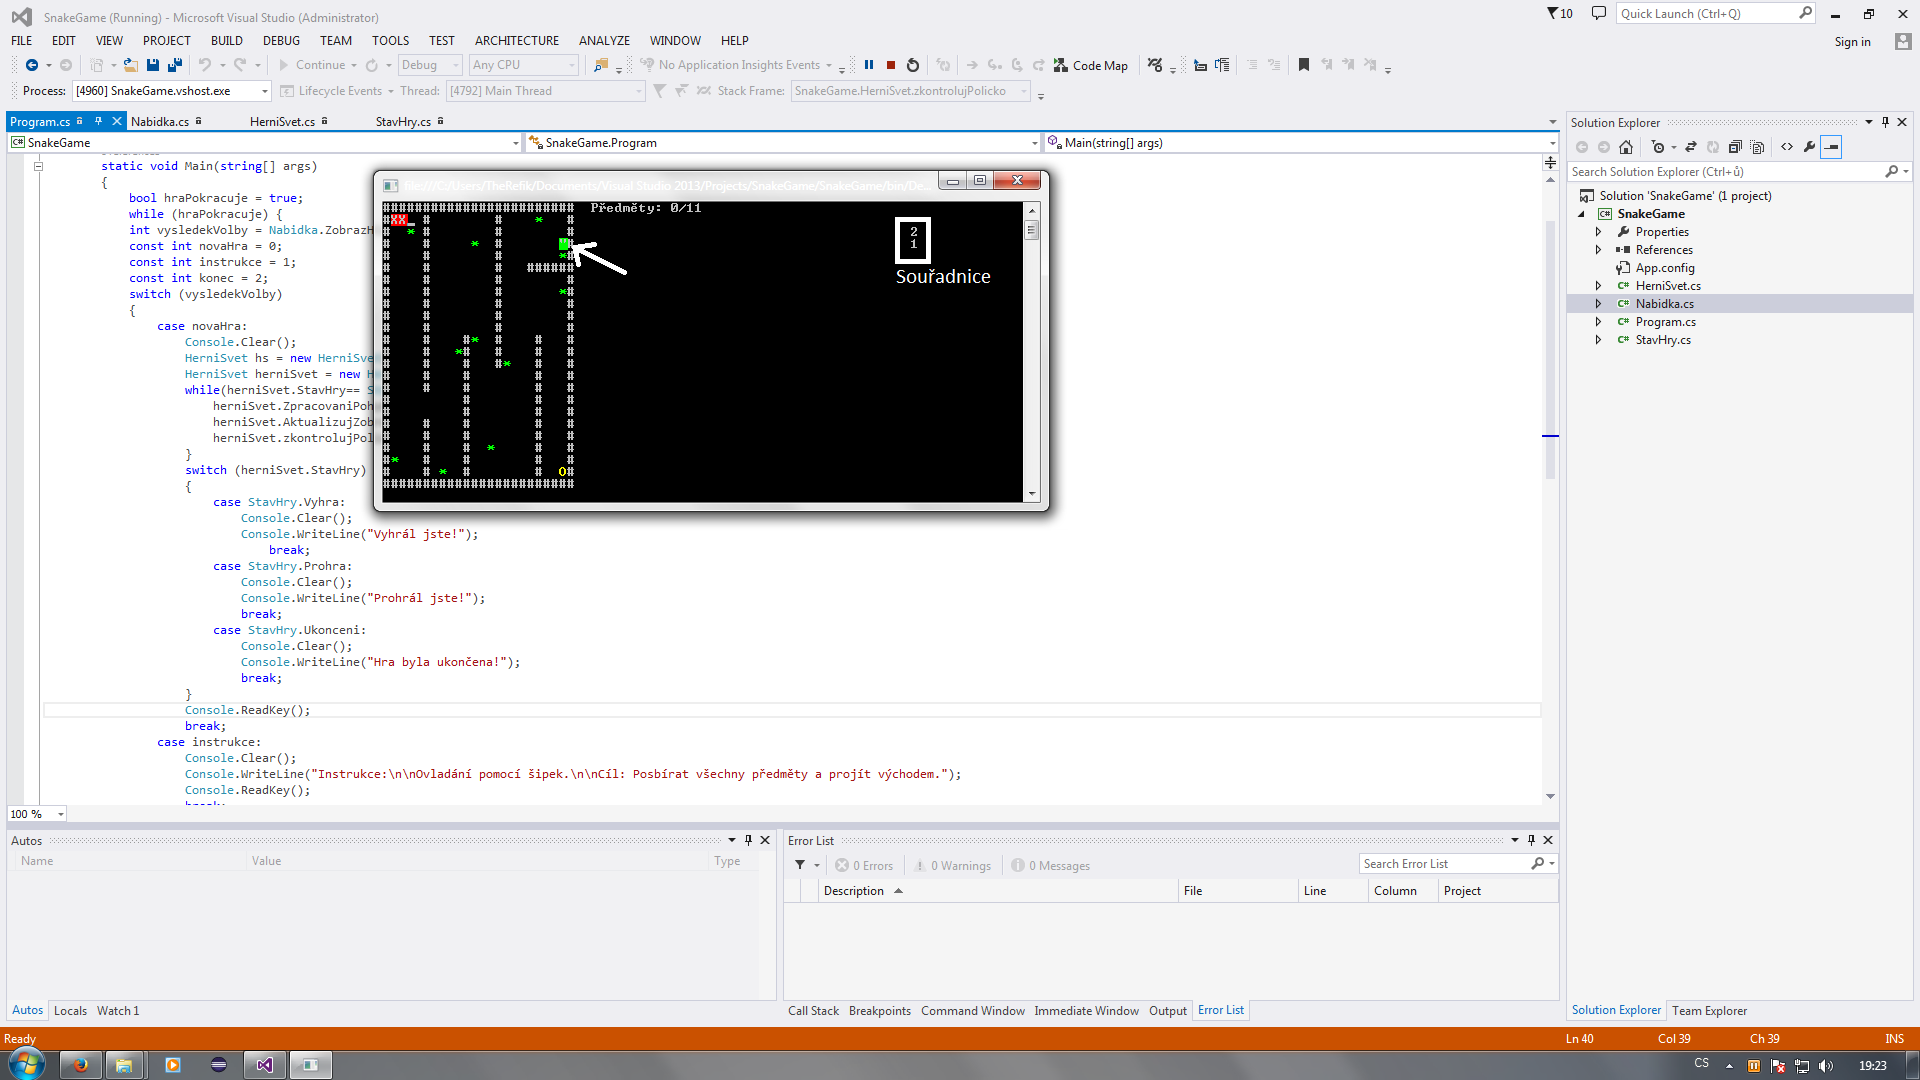Open the DEBUG menu
The height and width of the screenshot is (1080, 1920).
[281, 41]
